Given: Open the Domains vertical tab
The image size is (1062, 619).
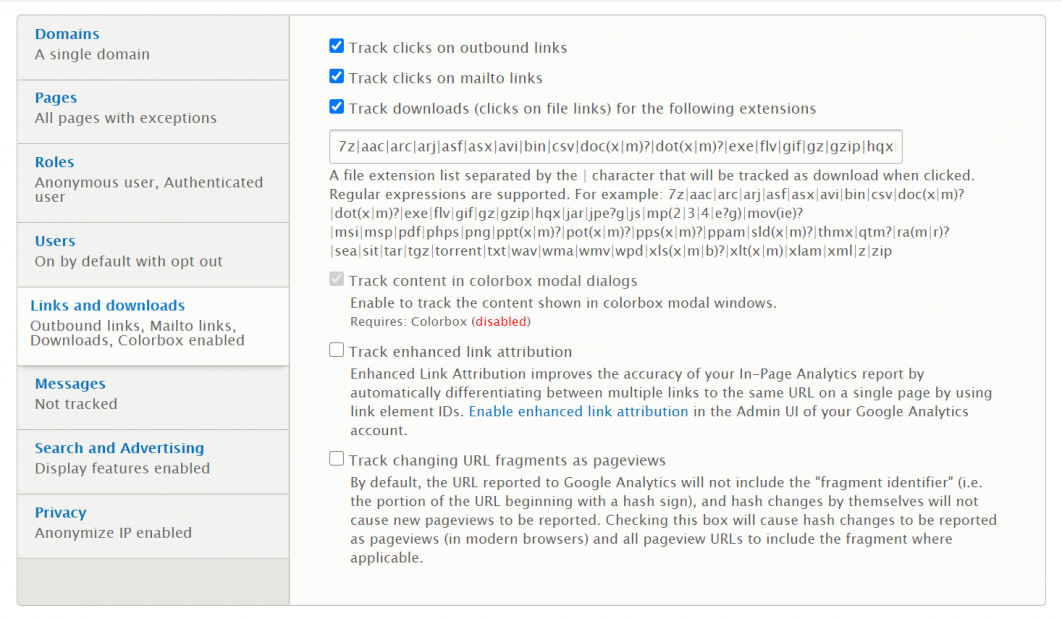Looking at the screenshot, I should pos(67,35).
